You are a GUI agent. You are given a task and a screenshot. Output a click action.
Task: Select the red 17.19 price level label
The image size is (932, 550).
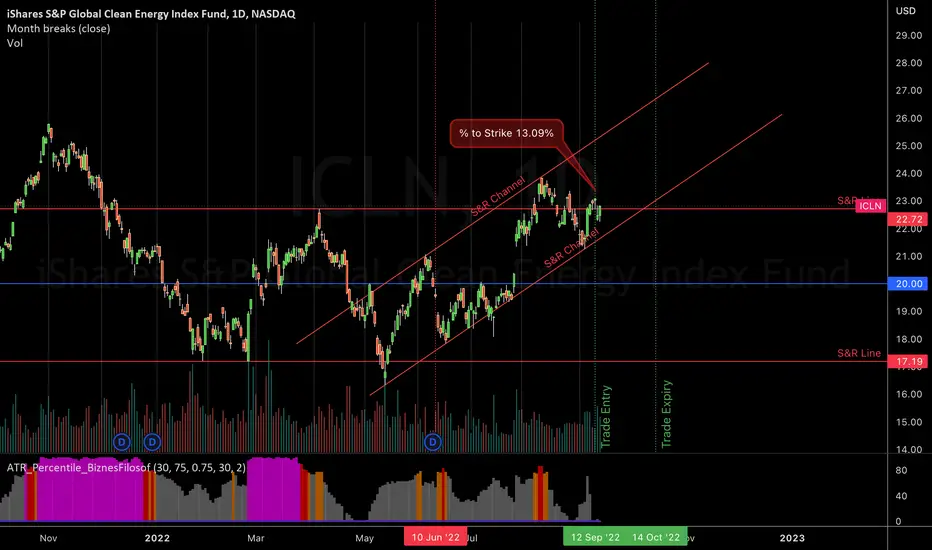908,361
